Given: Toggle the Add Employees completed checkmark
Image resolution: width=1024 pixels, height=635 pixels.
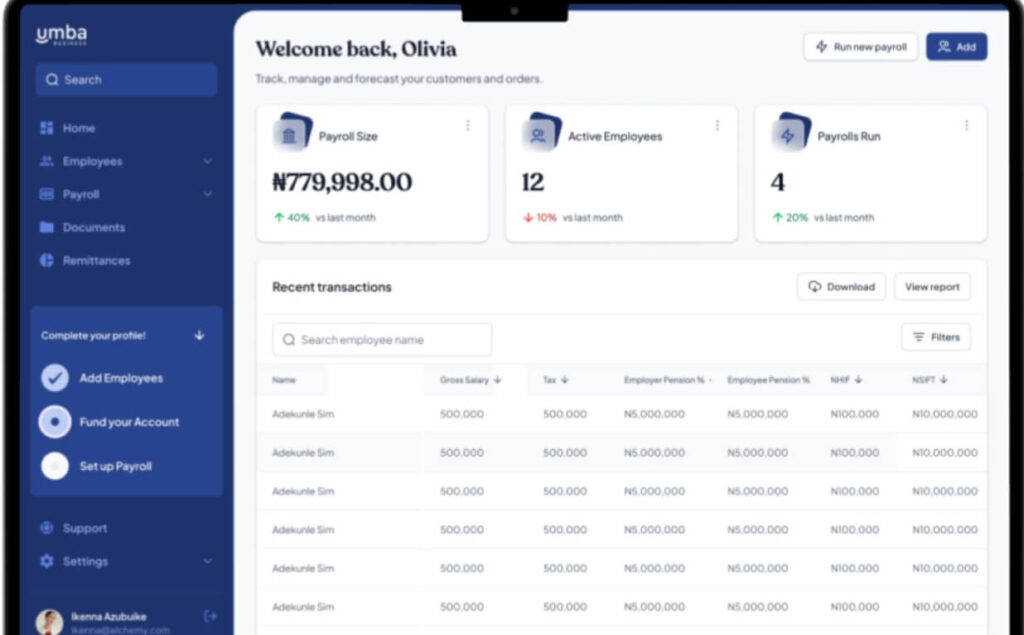Looking at the screenshot, I should coord(55,378).
